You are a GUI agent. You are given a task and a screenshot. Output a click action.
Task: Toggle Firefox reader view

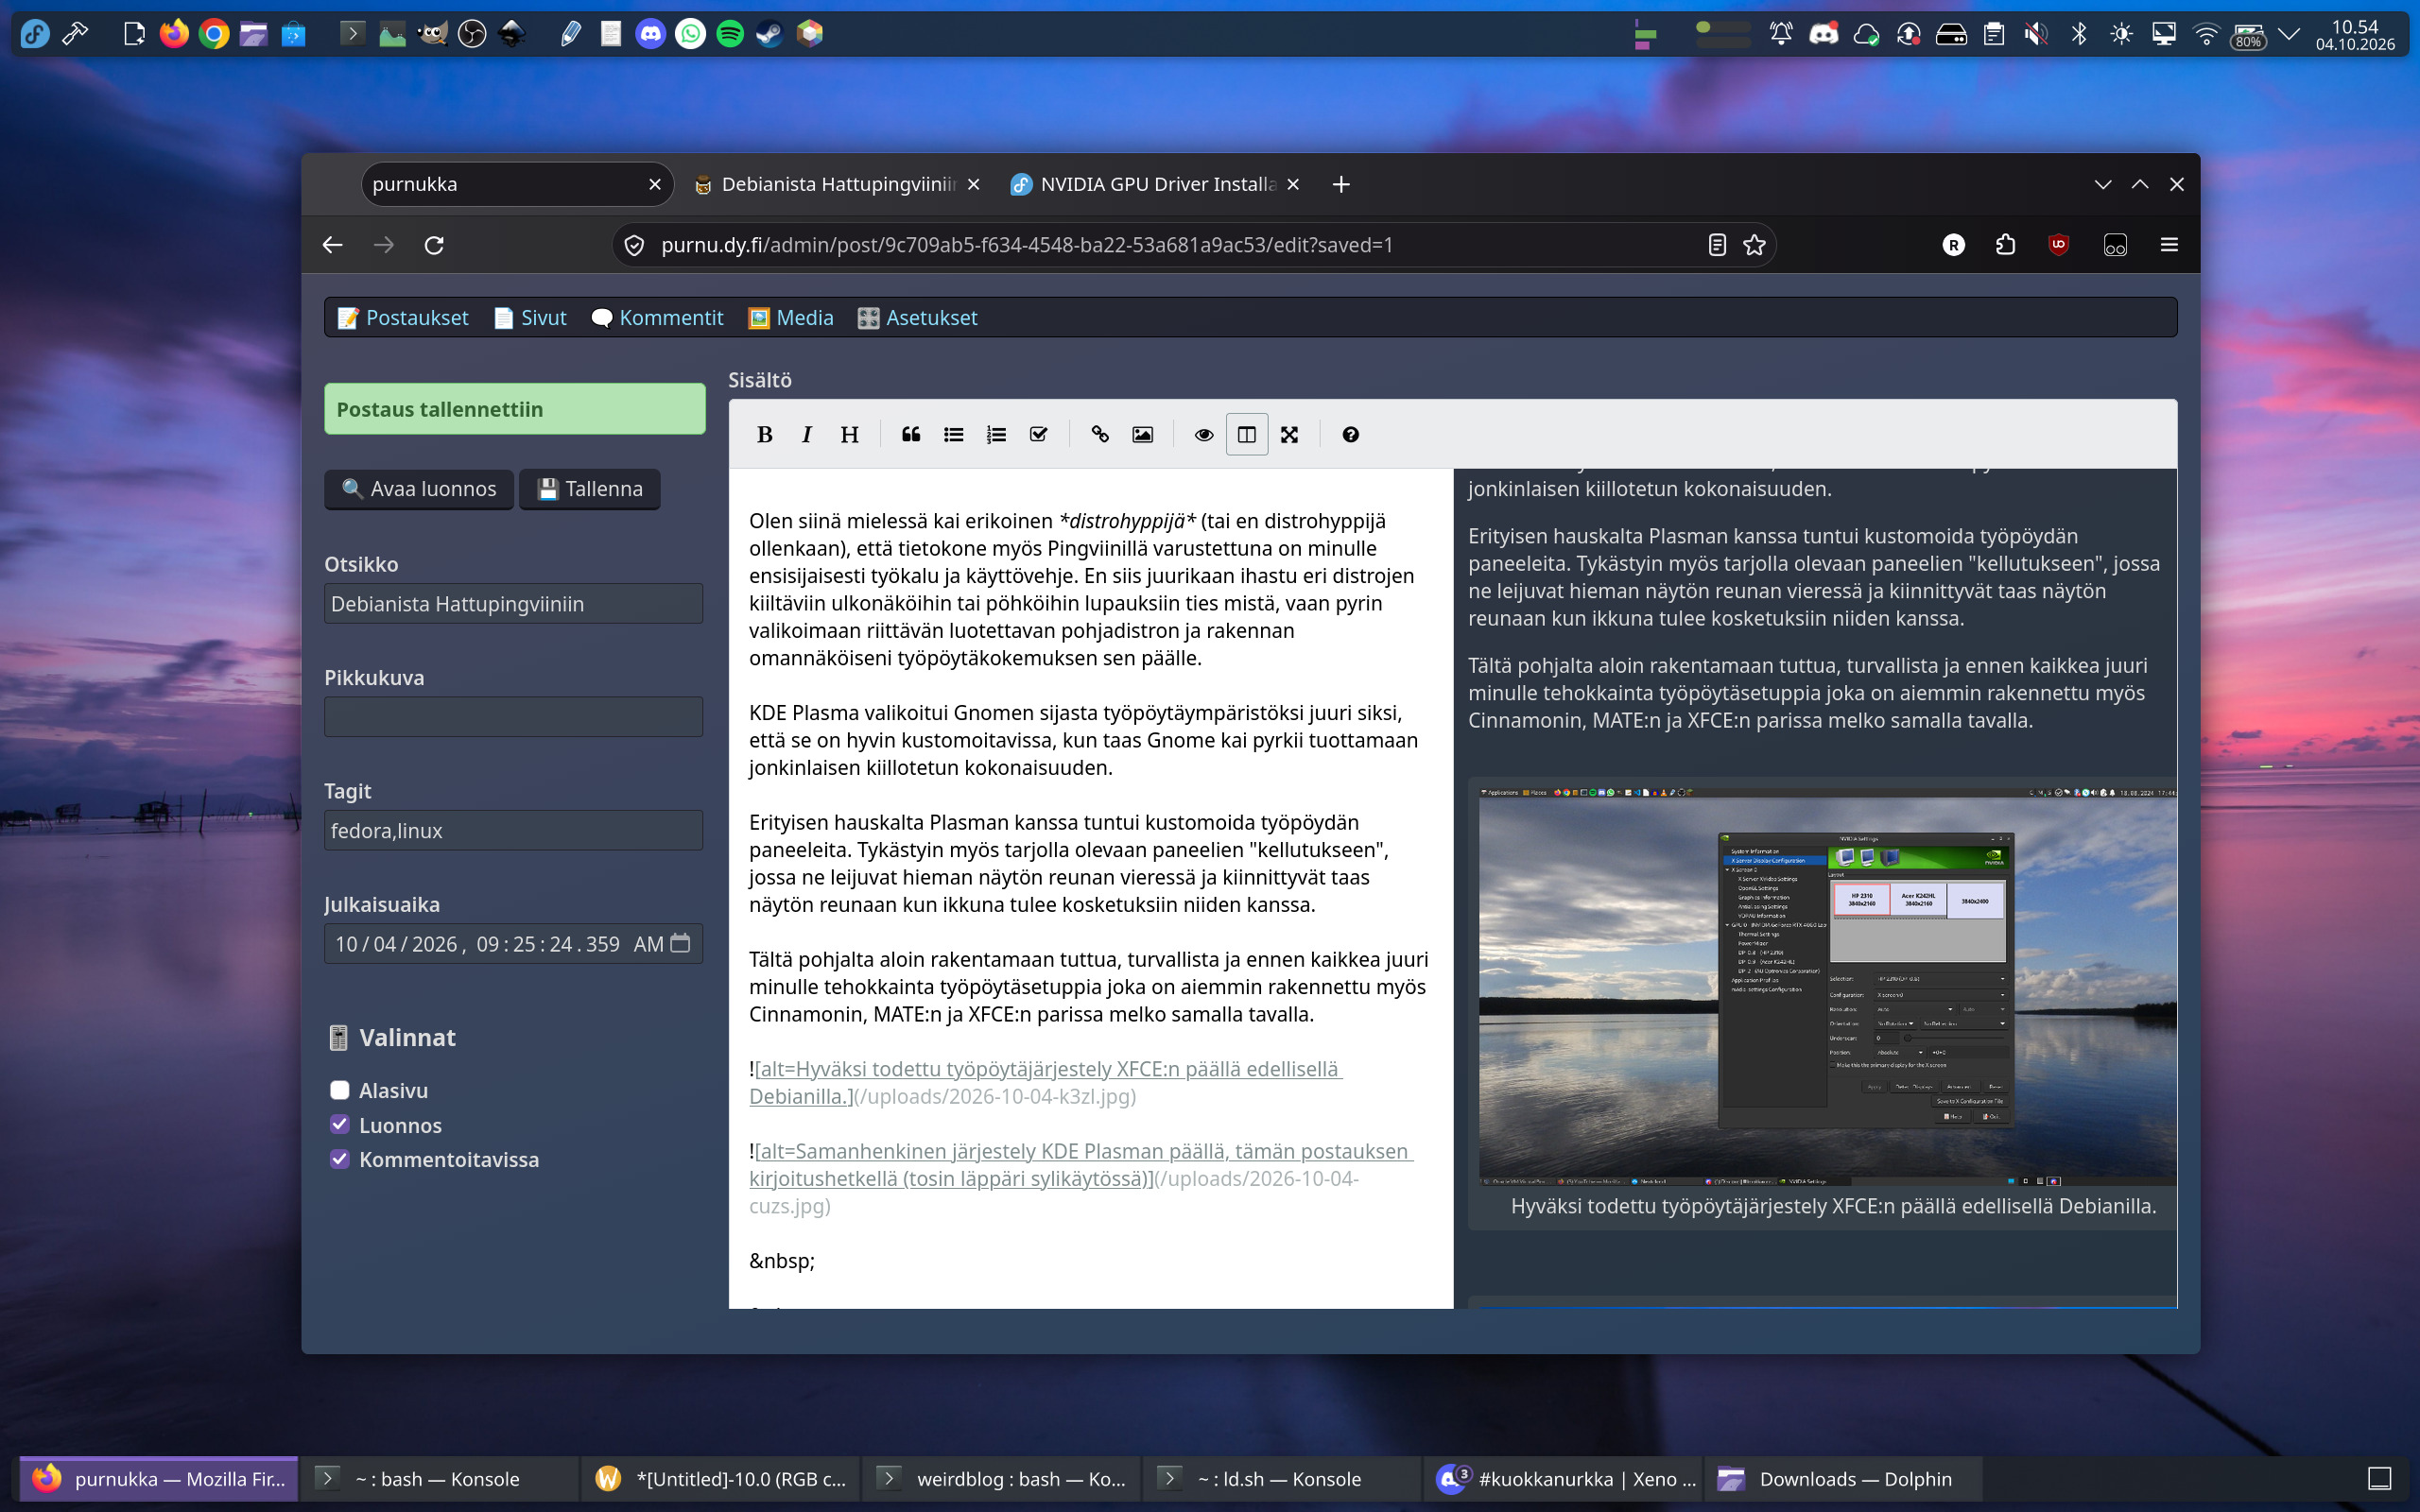click(x=1717, y=245)
